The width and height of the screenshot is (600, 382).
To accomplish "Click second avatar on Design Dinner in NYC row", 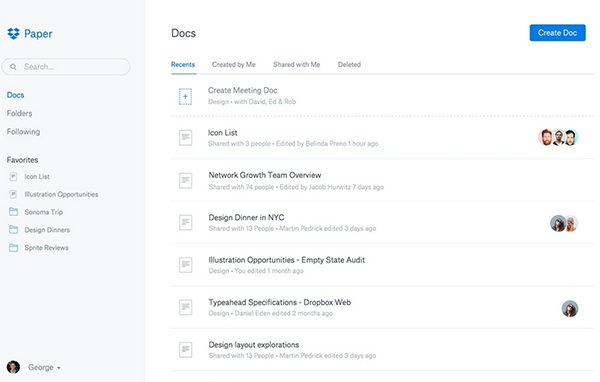I will pos(572,224).
